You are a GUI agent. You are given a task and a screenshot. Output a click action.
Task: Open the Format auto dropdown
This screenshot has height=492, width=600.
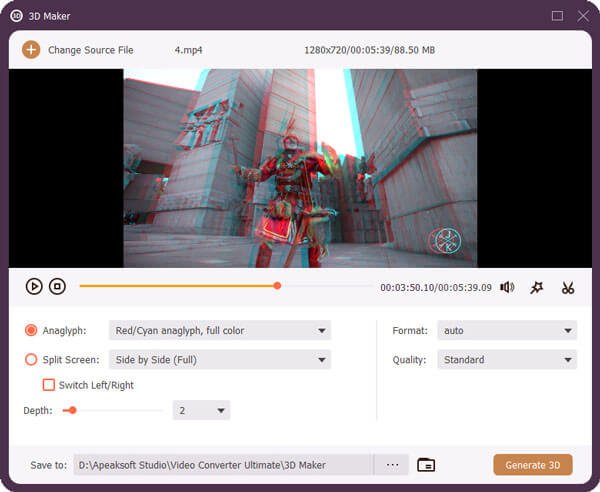[x=507, y=330]
